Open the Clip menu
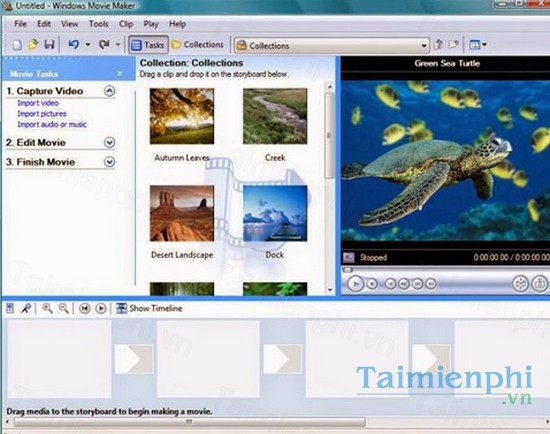The height and width of the screenshot is (434, 550). coord(126,24)
